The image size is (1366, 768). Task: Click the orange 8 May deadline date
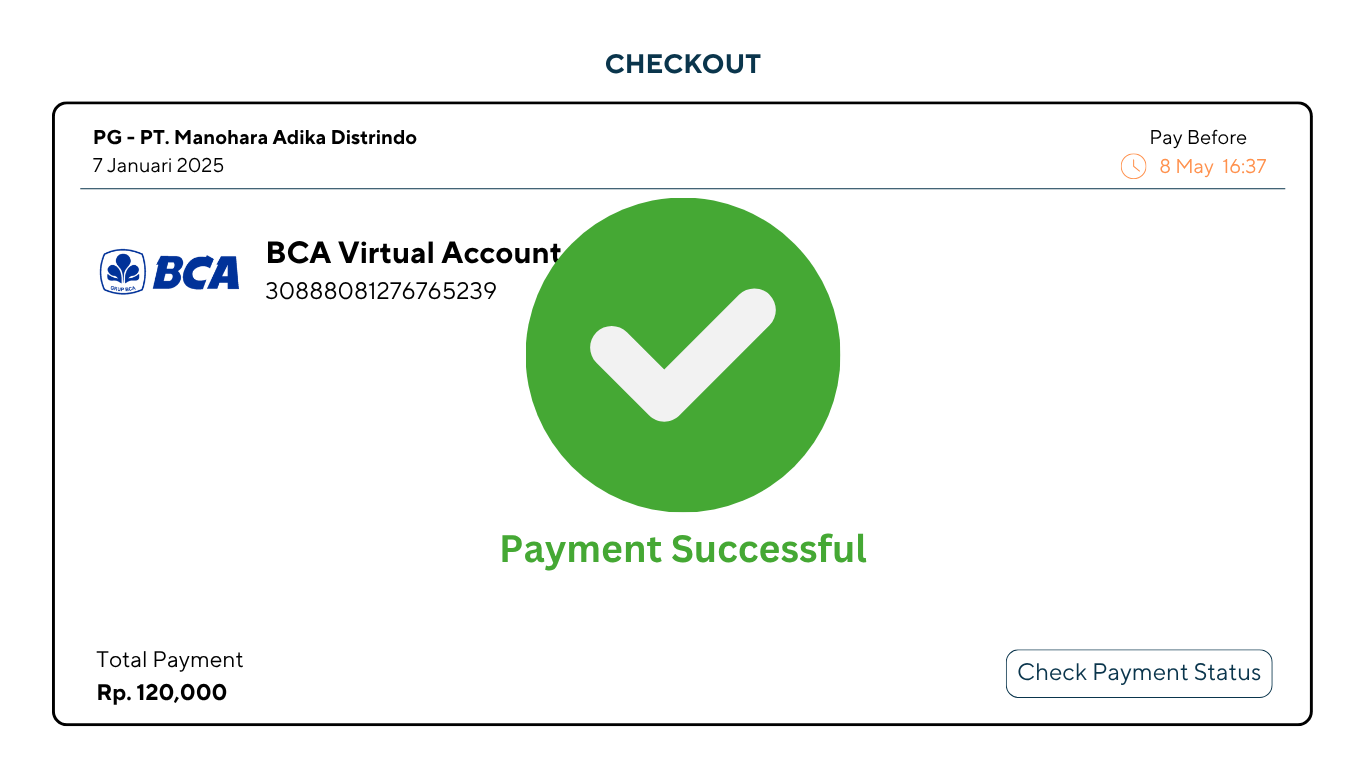pyautogui.click(x=1186, y=166)
